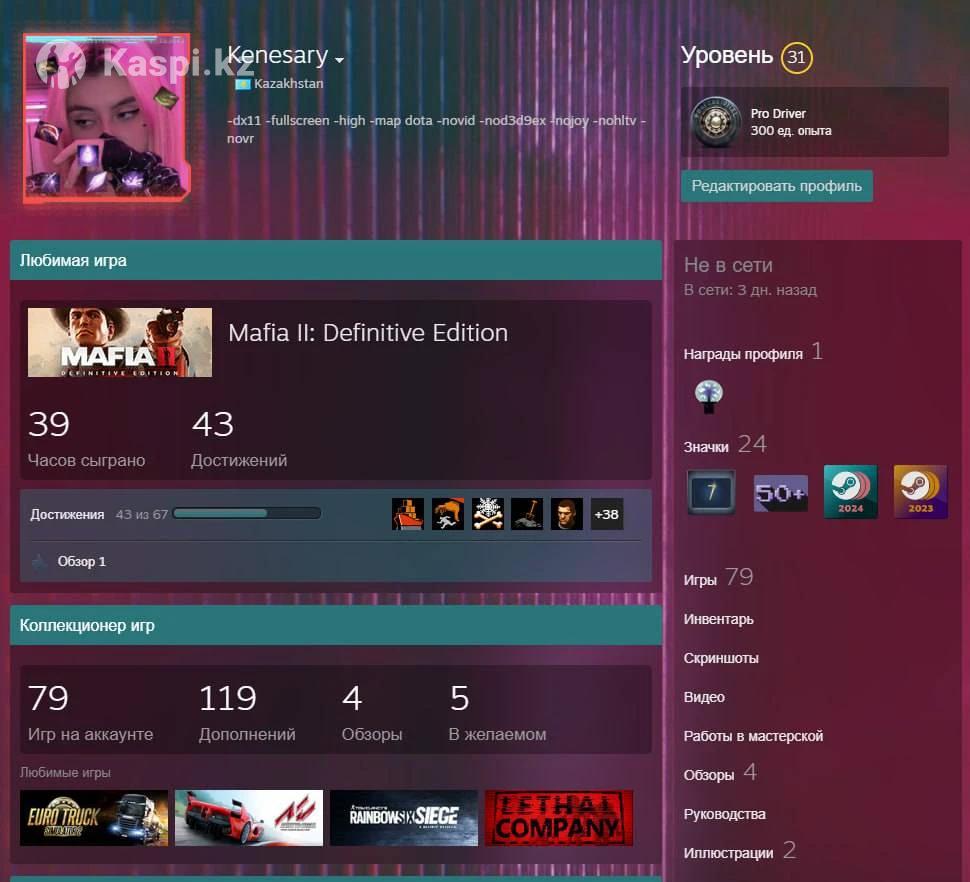
Task: Click the '300 ед. опыта' experience text
Action: (791, 131)
